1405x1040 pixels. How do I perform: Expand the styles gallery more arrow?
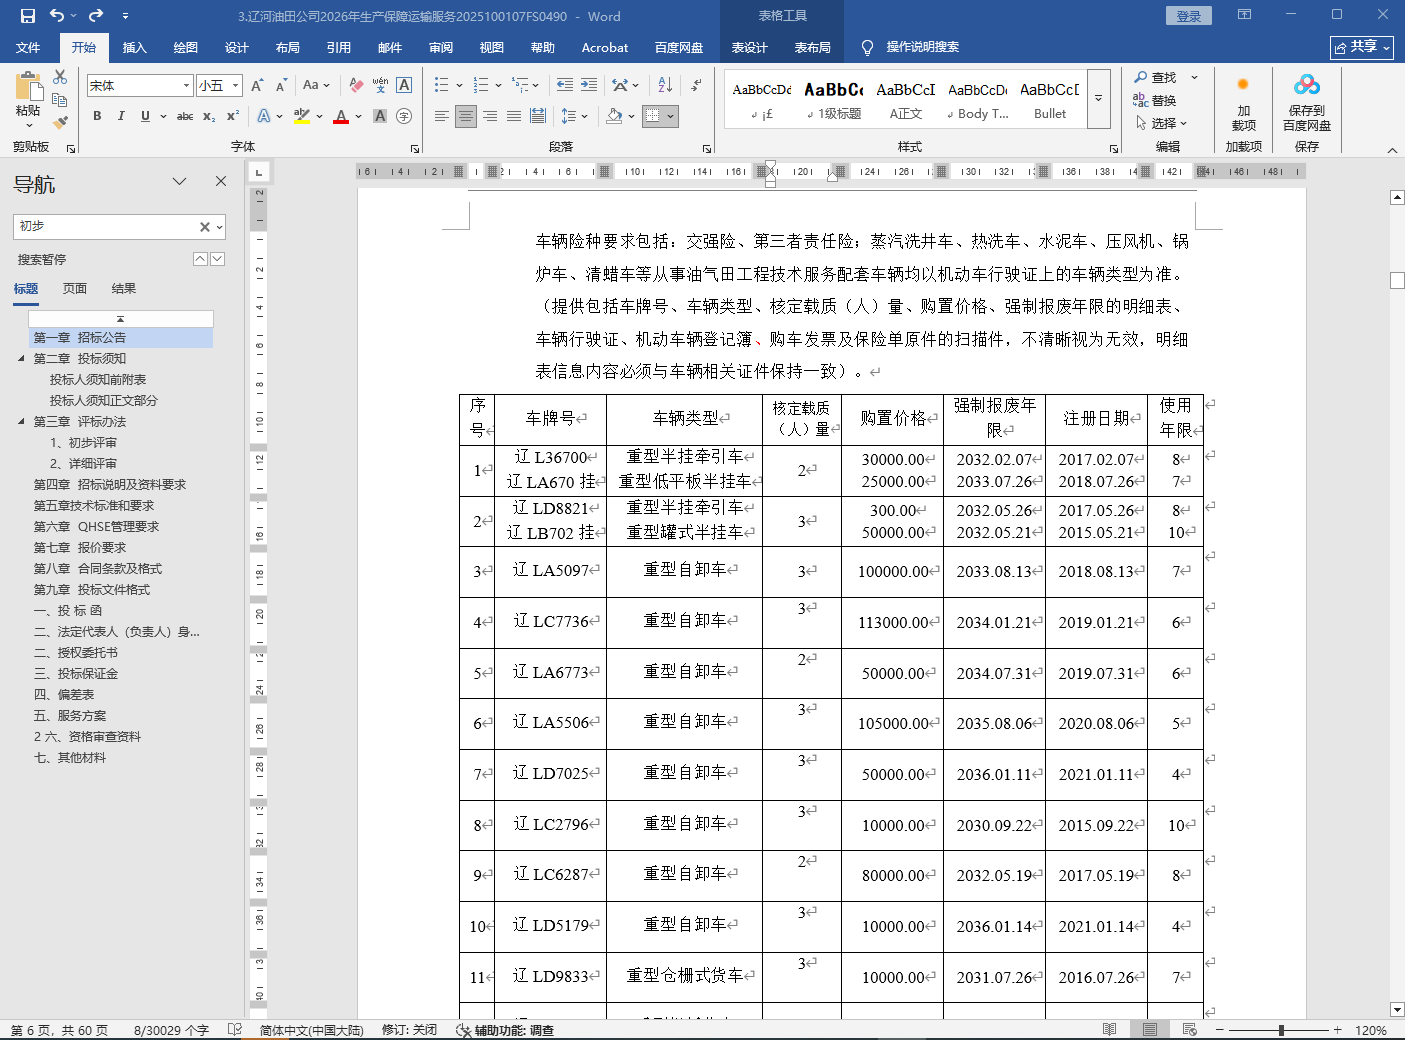[1098, 98]
